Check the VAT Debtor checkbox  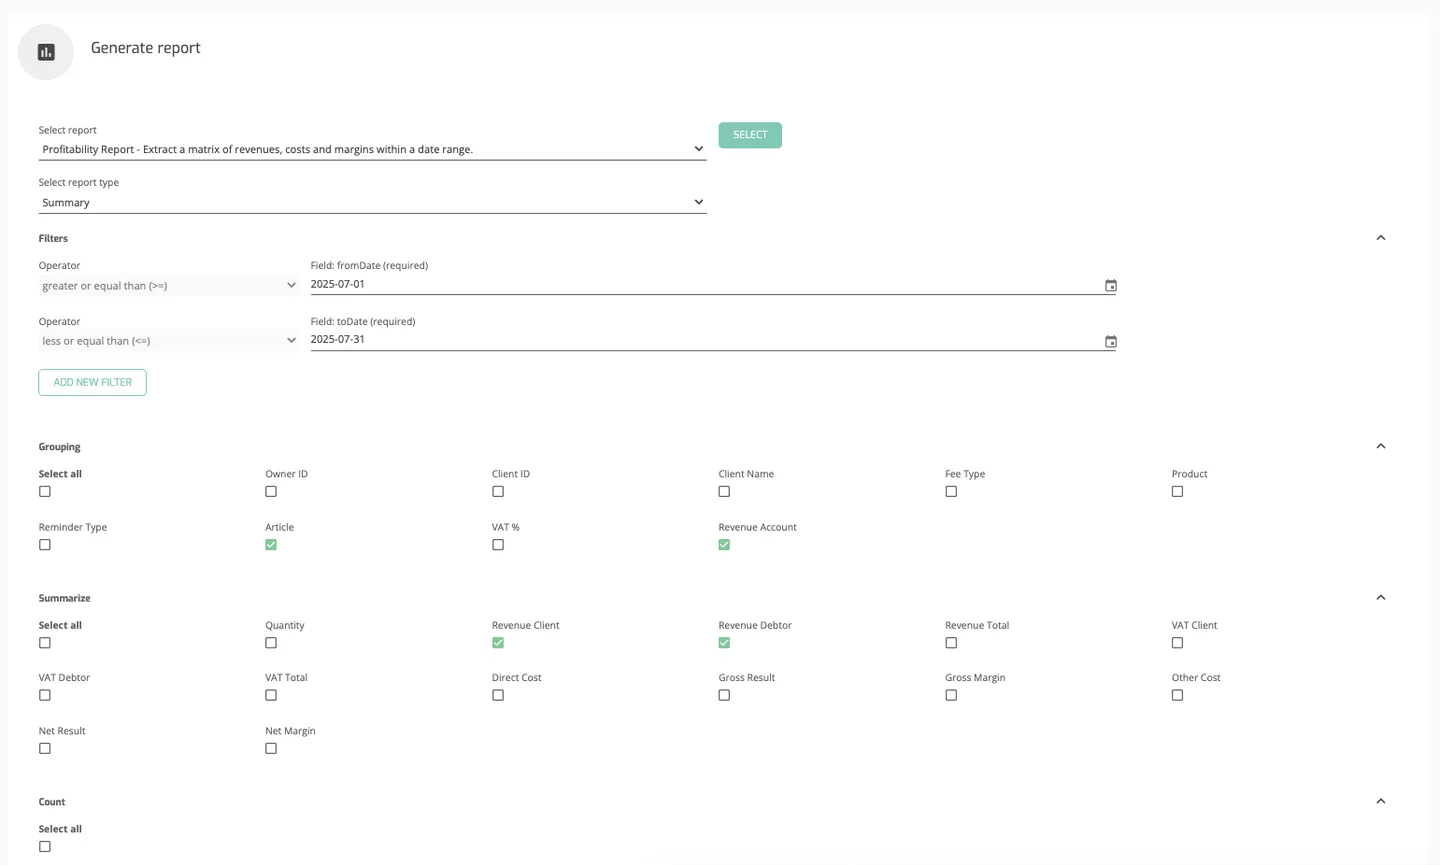[45, 695]
